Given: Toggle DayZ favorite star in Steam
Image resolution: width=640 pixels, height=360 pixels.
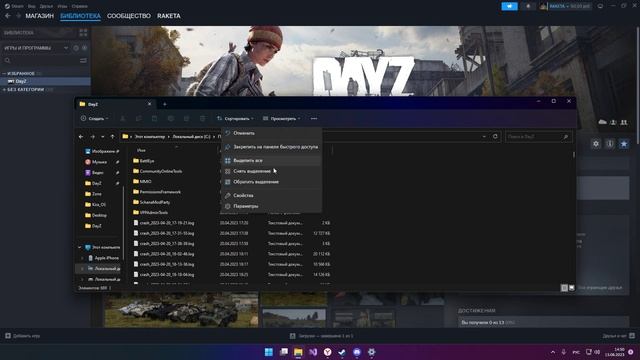Looking at the screenshot, I should coord(624,144).
